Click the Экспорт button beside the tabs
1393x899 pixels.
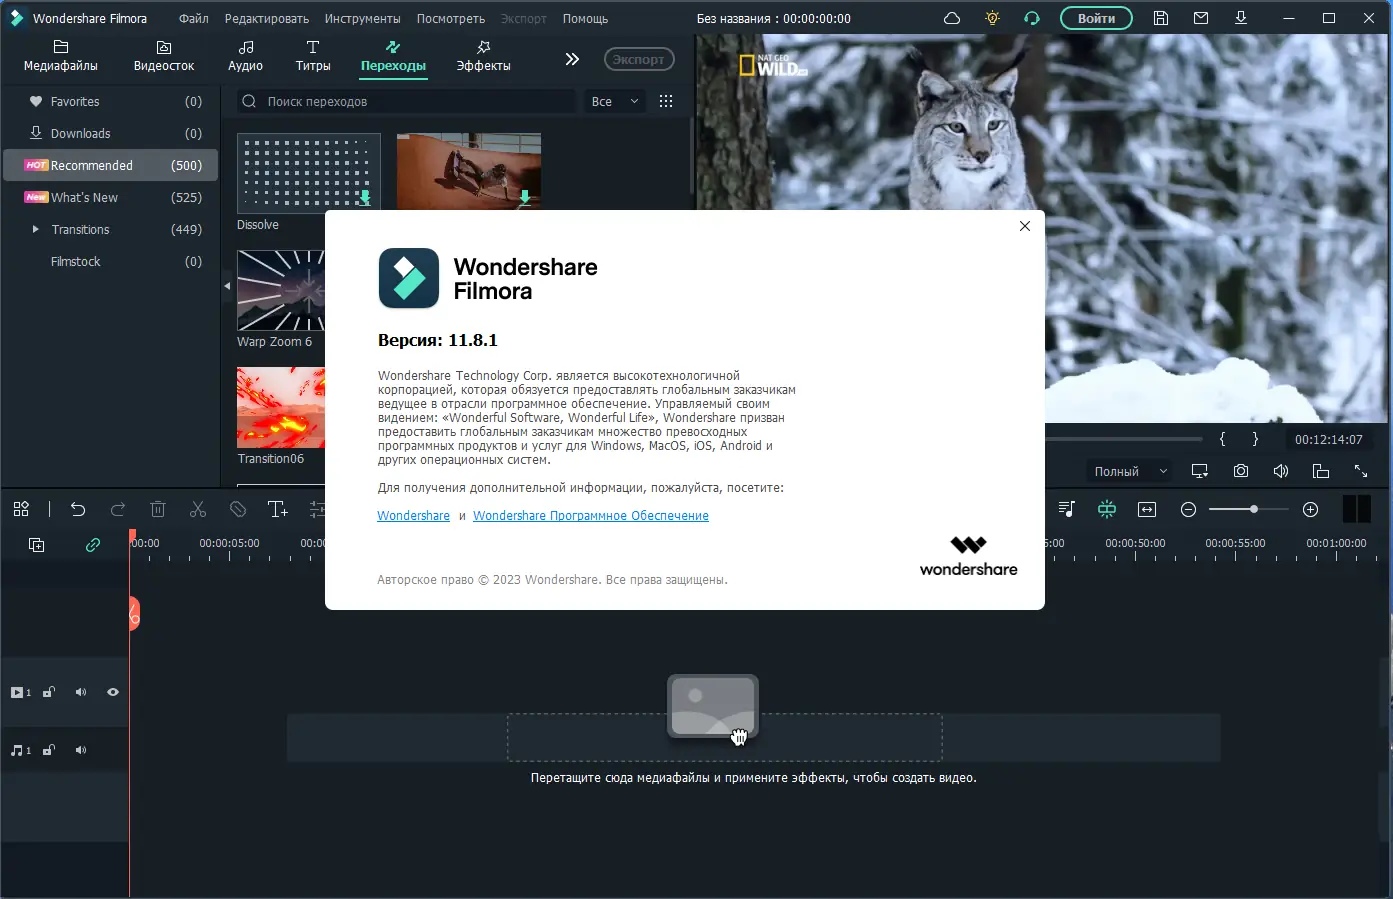click(x=639, y=59)
